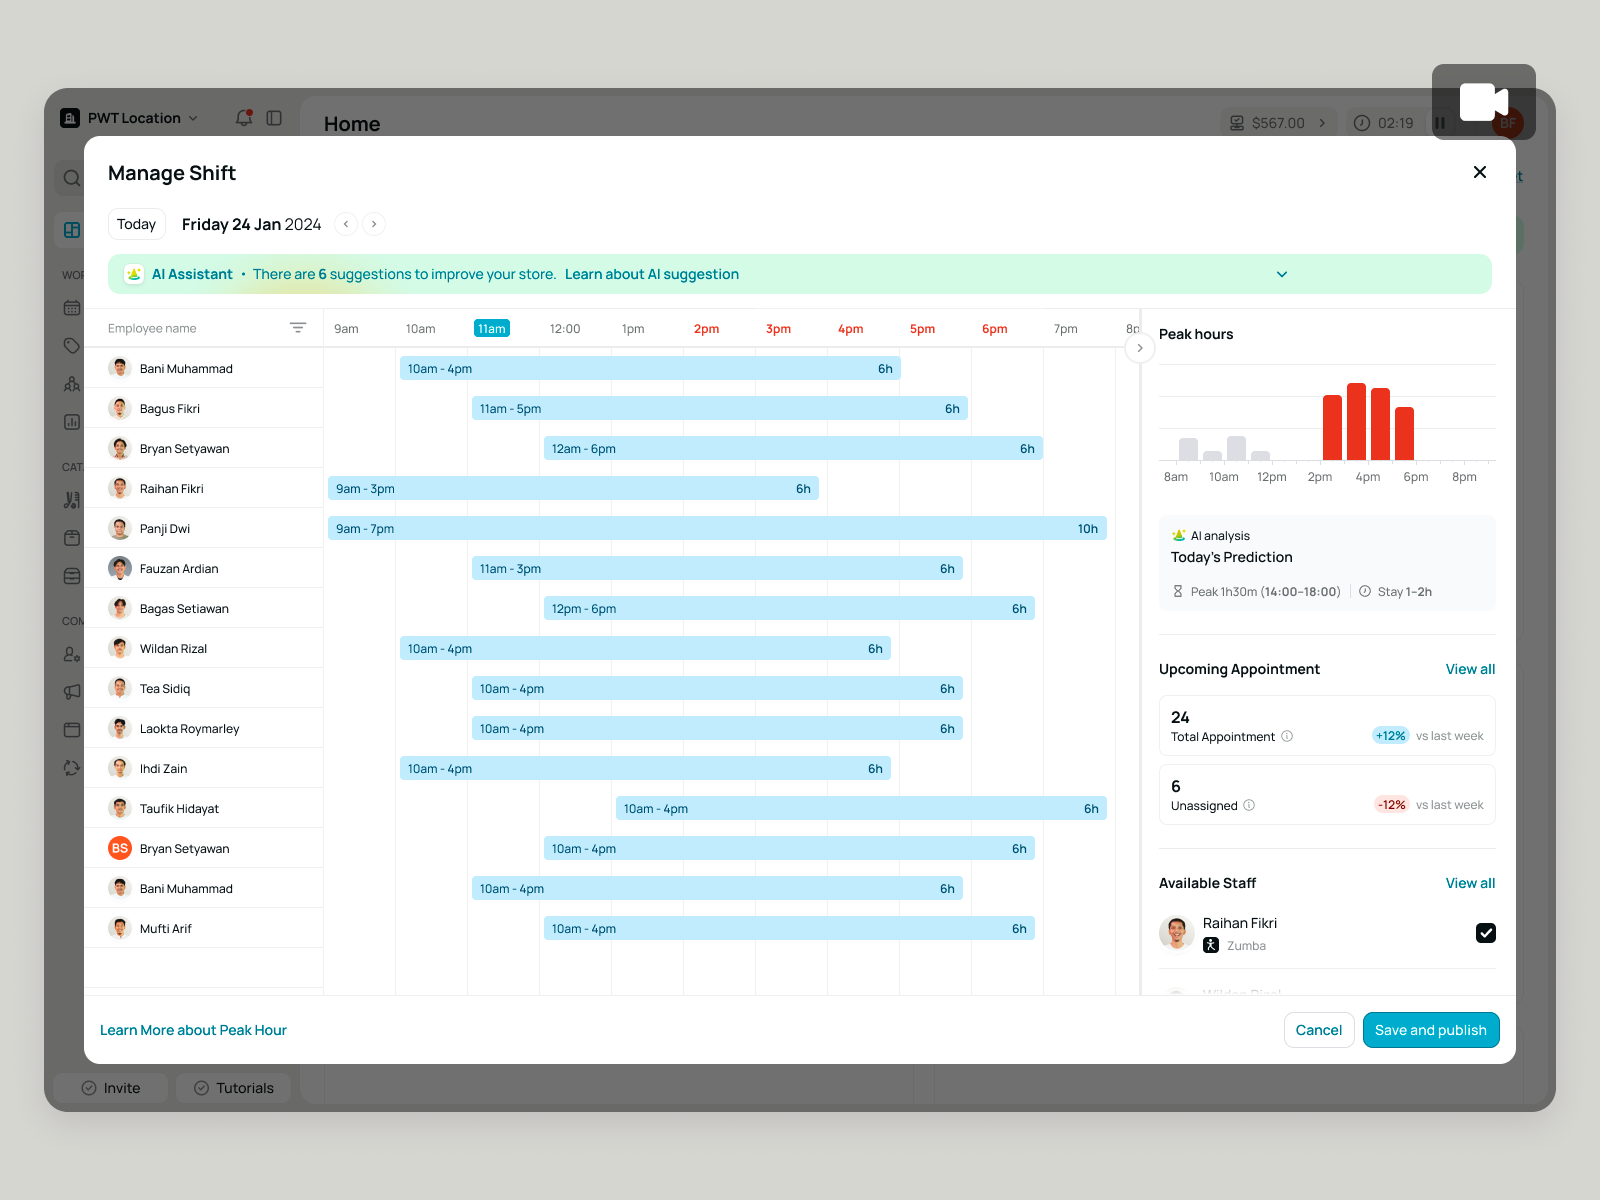This screenshot has width=1600, height=1200.
Task: Expand the AI Assistant suggestions banner
Action: (1282, 274)
